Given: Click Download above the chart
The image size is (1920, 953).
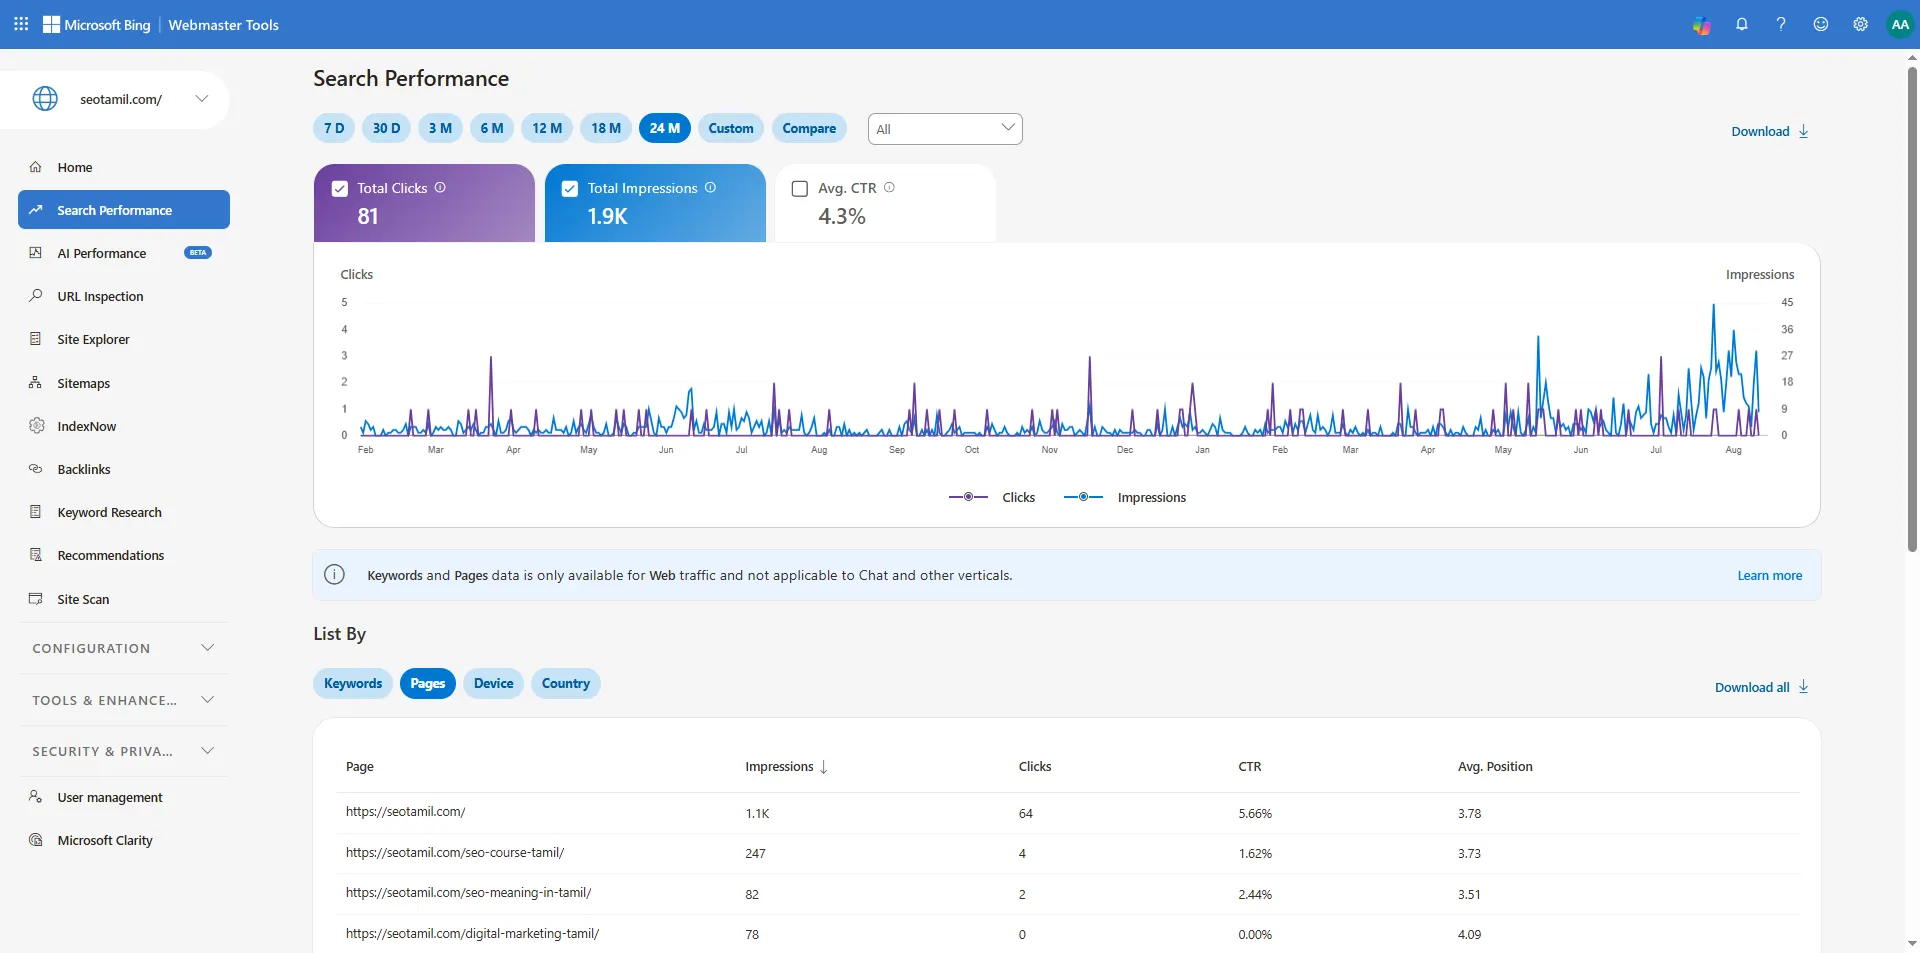Looking at the screenshot, I should pos(1770,131).
